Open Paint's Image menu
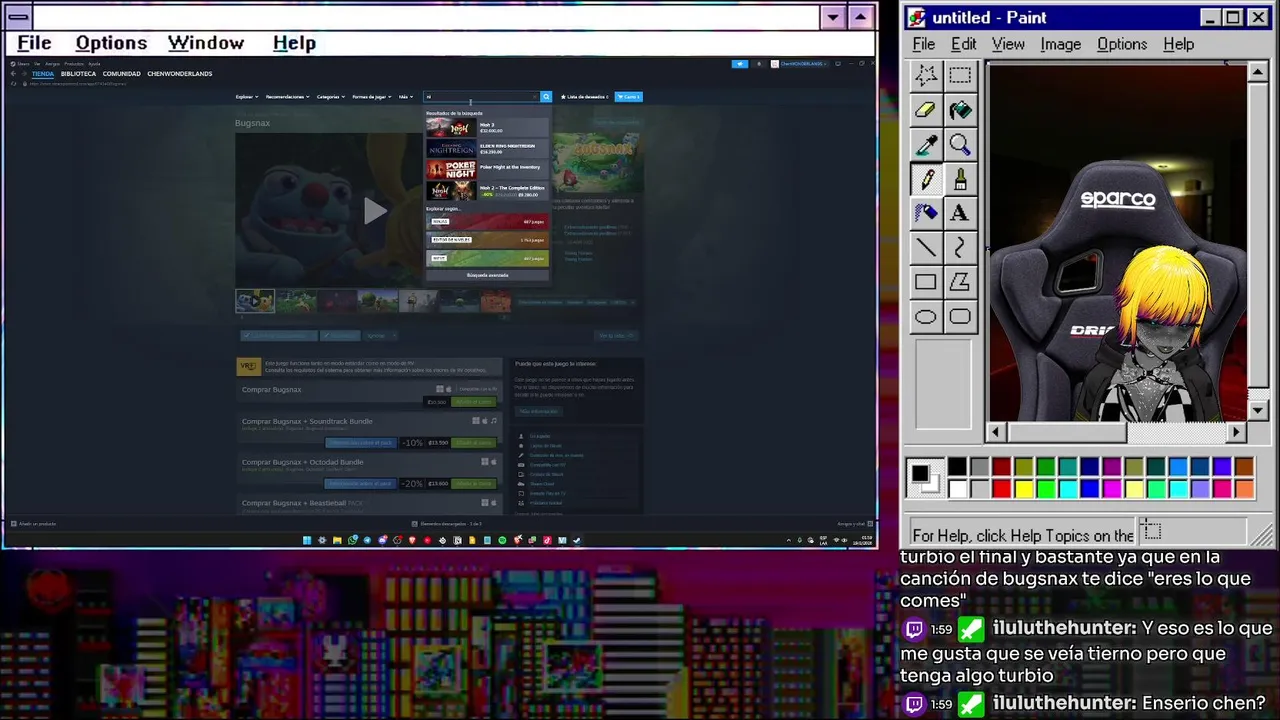 click(x=1060, y=44)
